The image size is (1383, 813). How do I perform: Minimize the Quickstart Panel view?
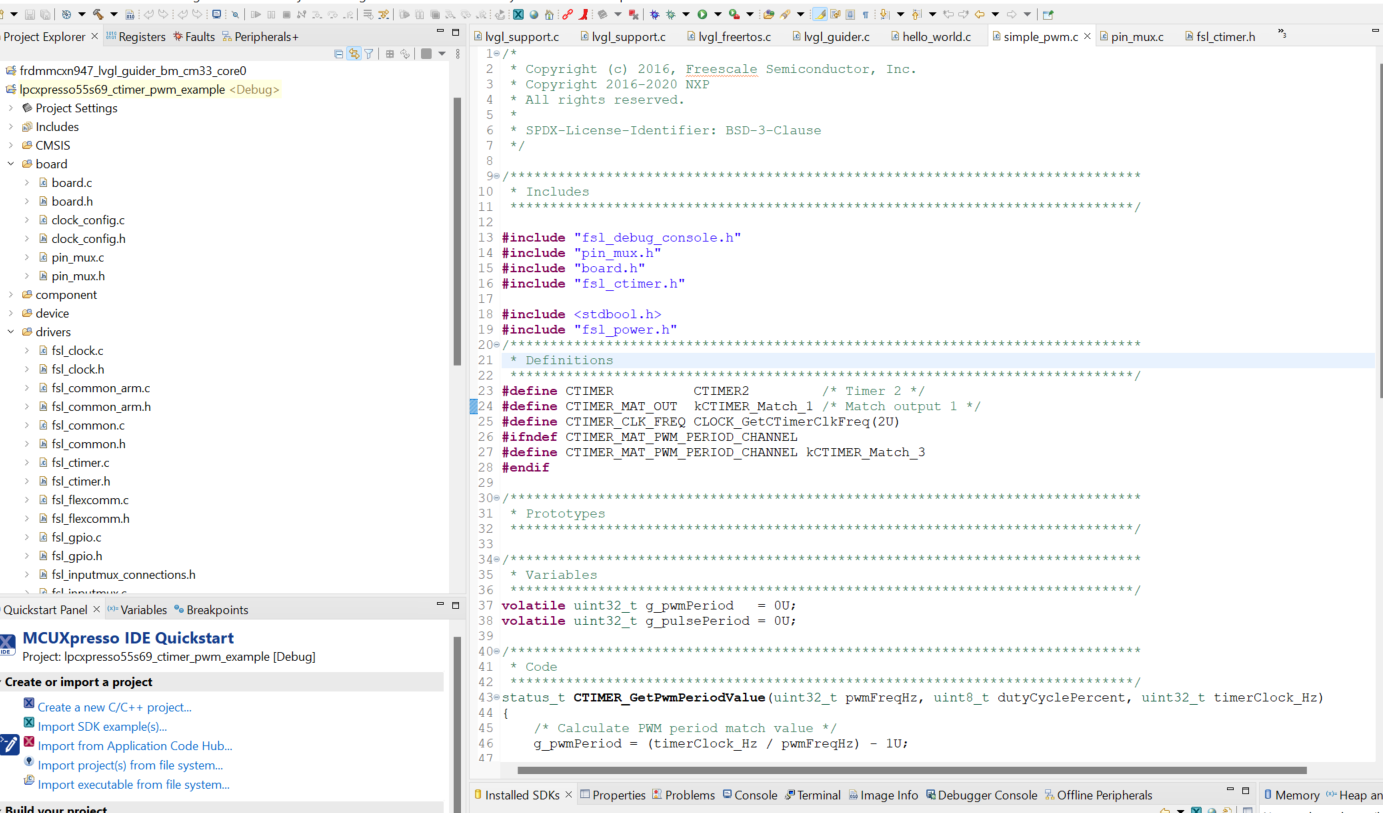[440, 604]
